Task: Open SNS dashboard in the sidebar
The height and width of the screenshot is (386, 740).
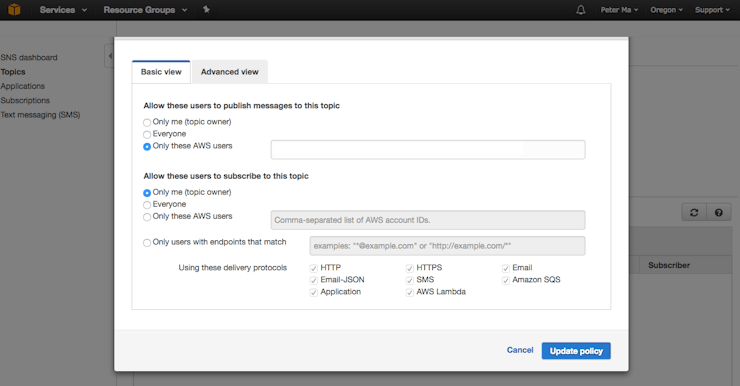Action: 29,58
